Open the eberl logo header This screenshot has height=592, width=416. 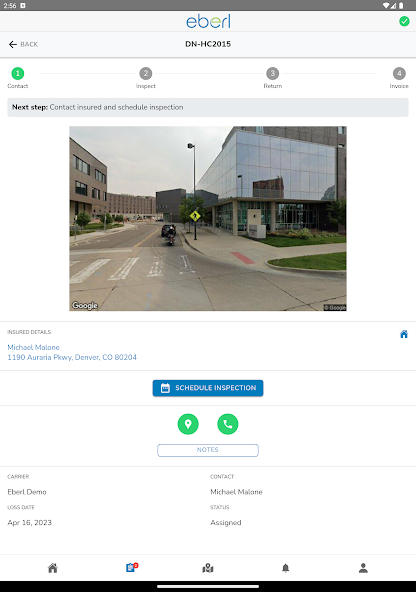coord(208,21)
